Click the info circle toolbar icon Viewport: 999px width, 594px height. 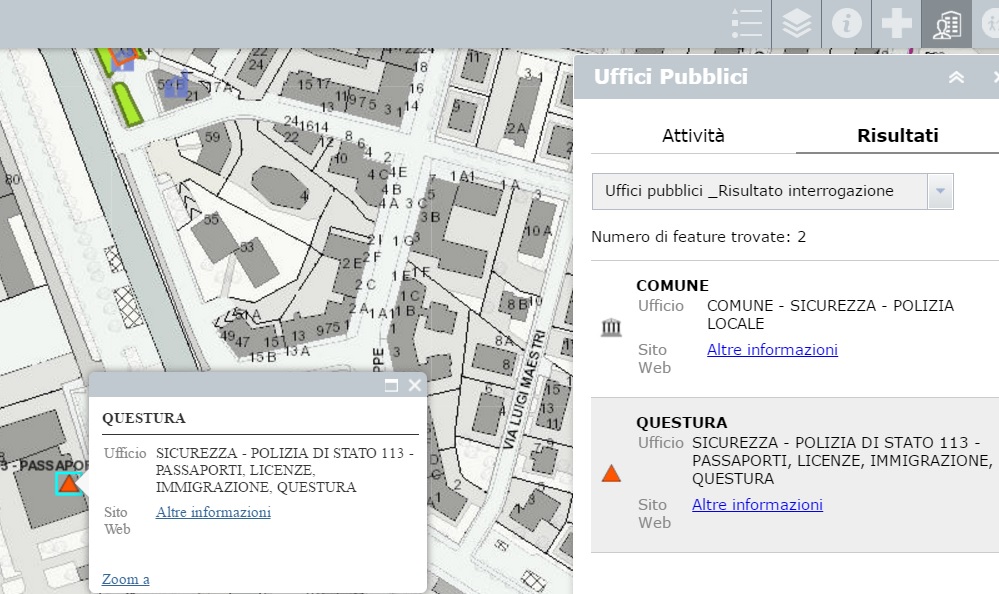click(846, 24)
